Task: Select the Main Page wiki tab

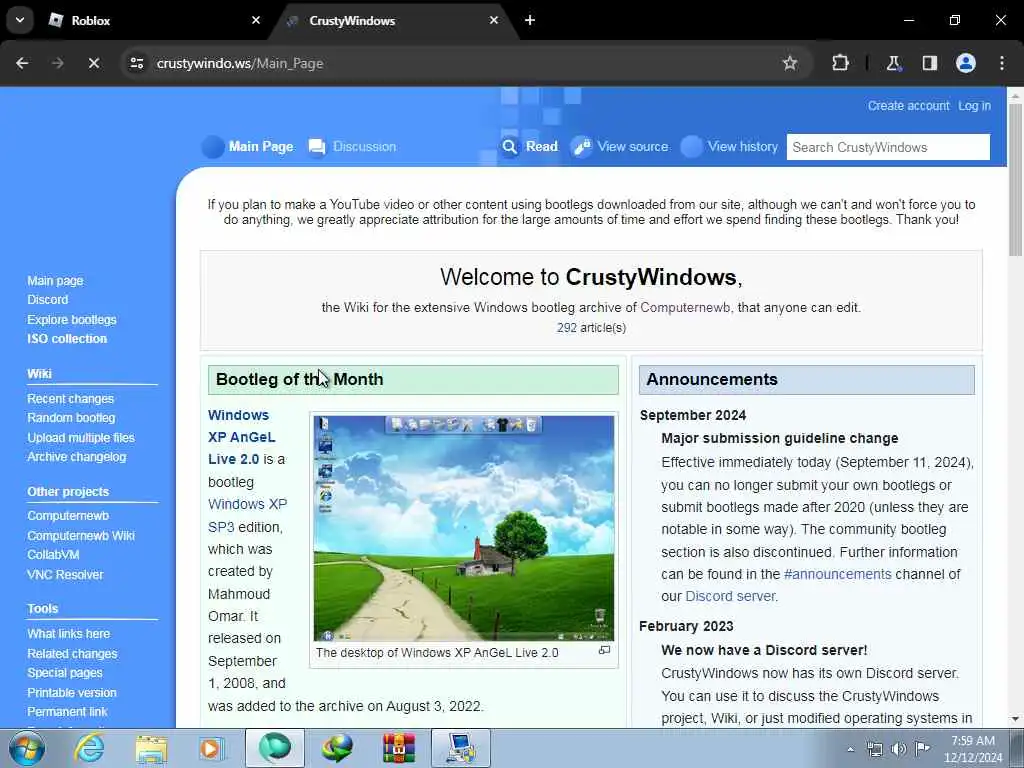Action: [248, 147]
